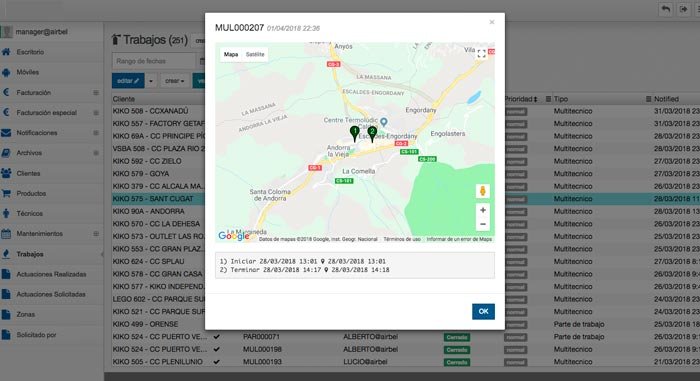This screenshot has height=381, width=700.
Task: Click PAR000071 job code cell
Action: (x=261, y=337)
